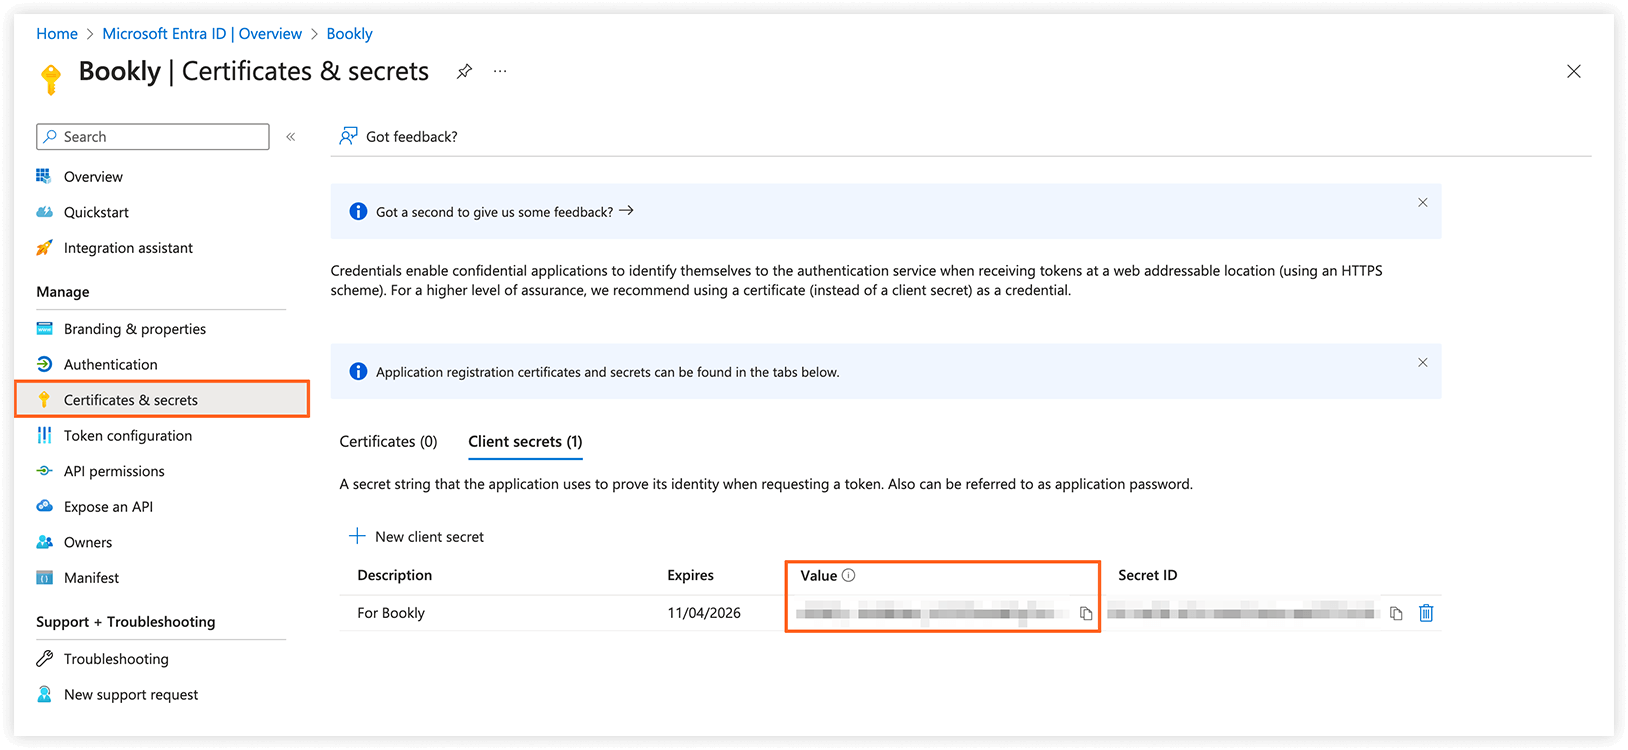Collapse the sidebar with double chevron
Screen dimensions: 1628x750
point(291,137)
